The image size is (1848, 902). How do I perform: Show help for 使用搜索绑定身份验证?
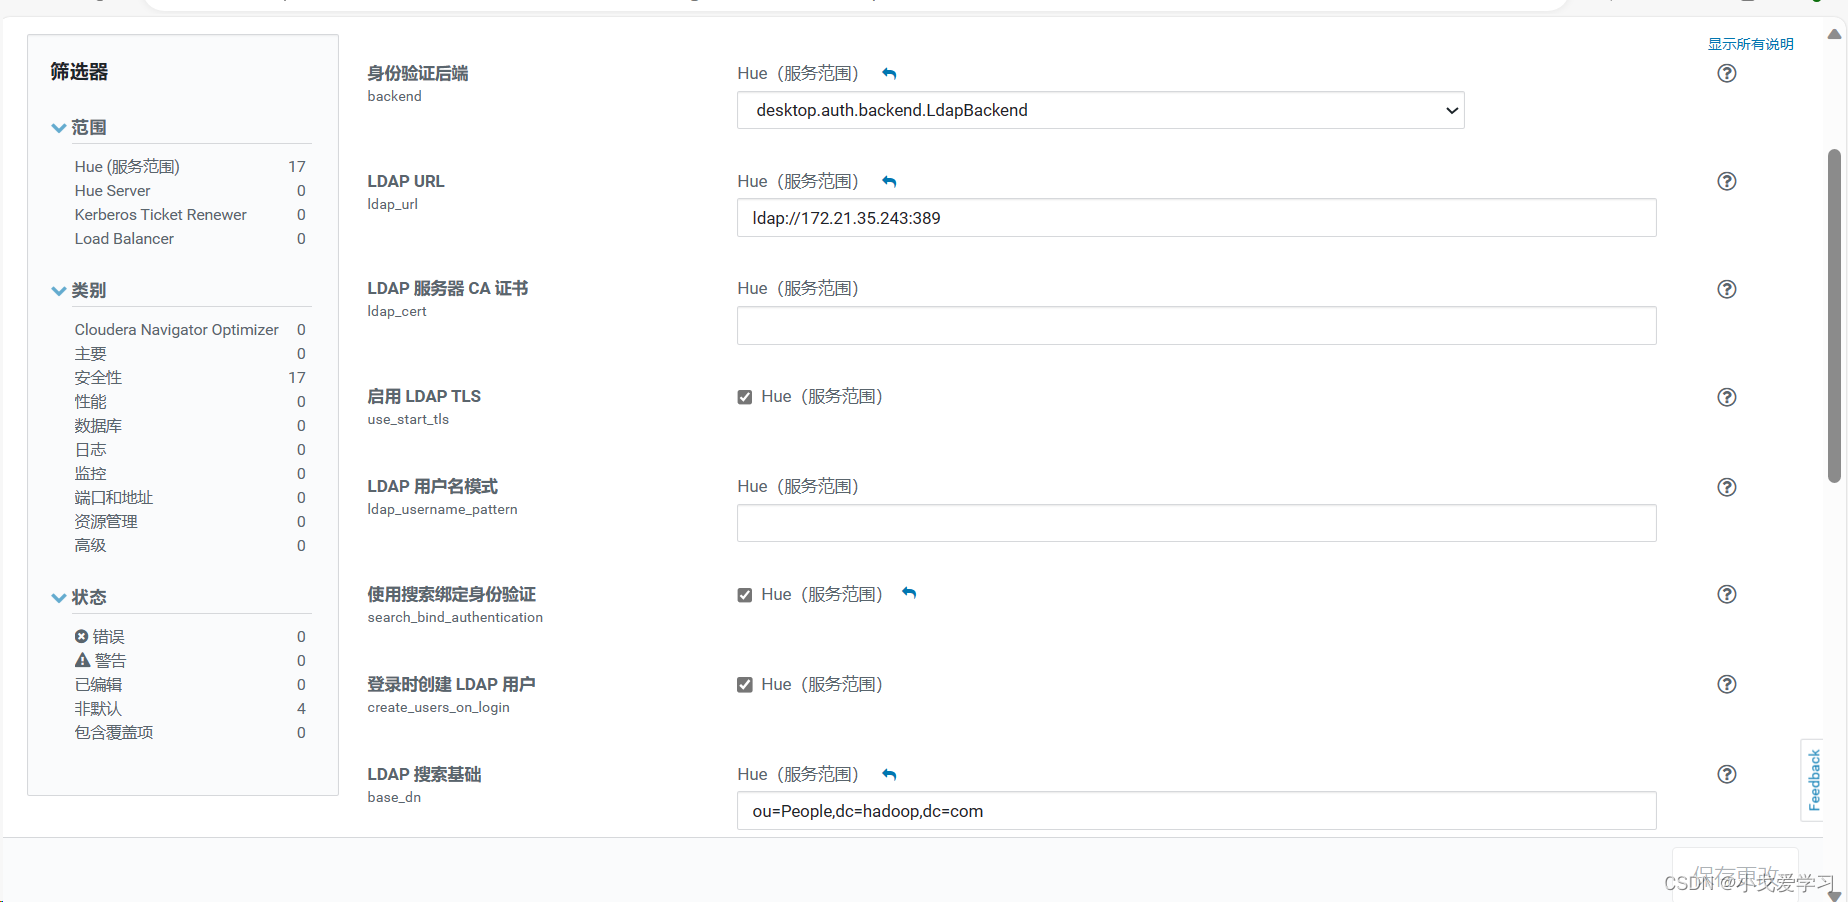(x=1727, y=594)
